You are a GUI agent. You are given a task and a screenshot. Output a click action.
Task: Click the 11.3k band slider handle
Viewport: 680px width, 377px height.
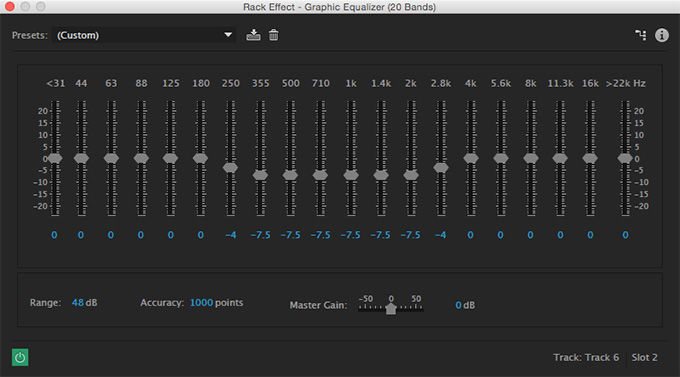560,158
